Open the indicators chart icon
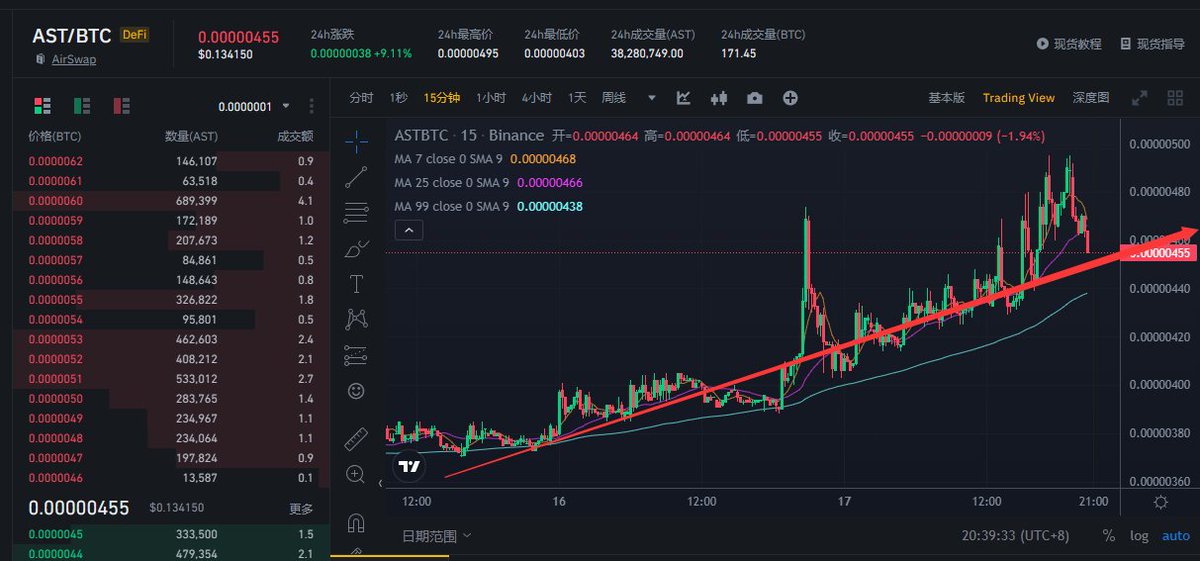This screenshot has height=561, width=1200. [684, 98]
